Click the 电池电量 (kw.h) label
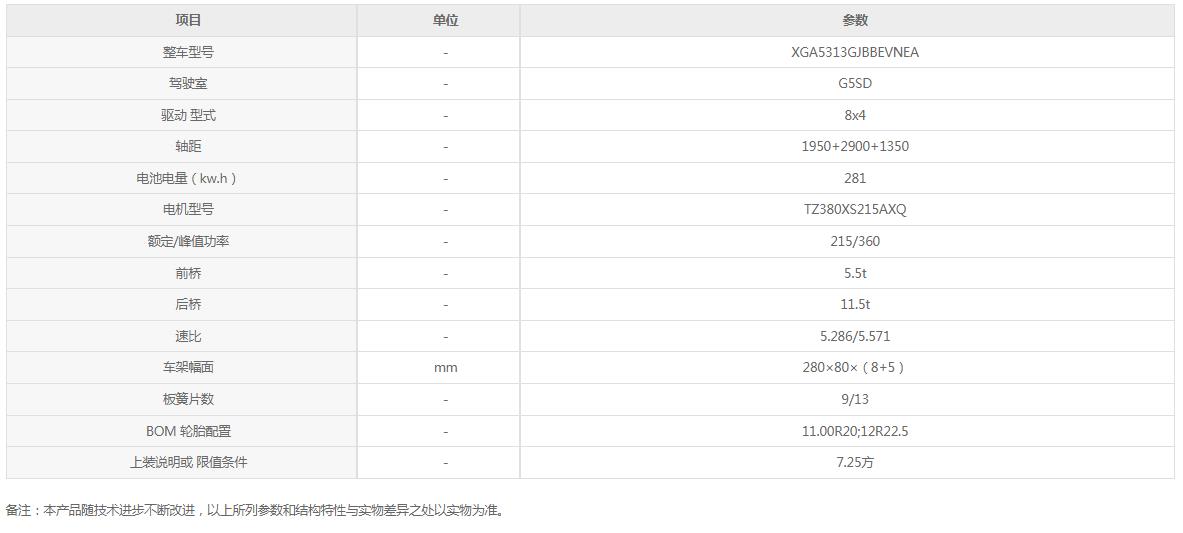Screen dimensions: 1183x533 click(188, 179)
